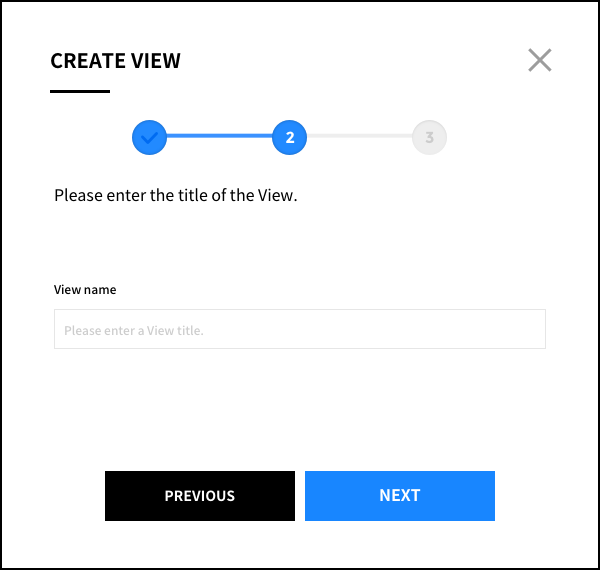Image resolution: width=600 pixels, height=570 pixels.
Task: Click the View name input field
Action: click(x=300, y=329)
